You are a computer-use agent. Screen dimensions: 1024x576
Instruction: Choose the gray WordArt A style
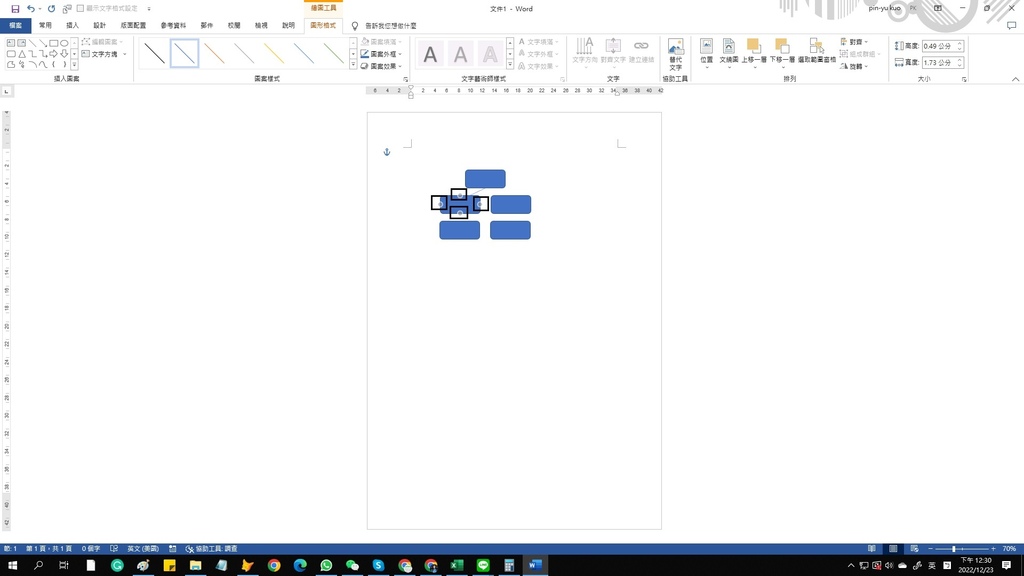click(460, 54)
